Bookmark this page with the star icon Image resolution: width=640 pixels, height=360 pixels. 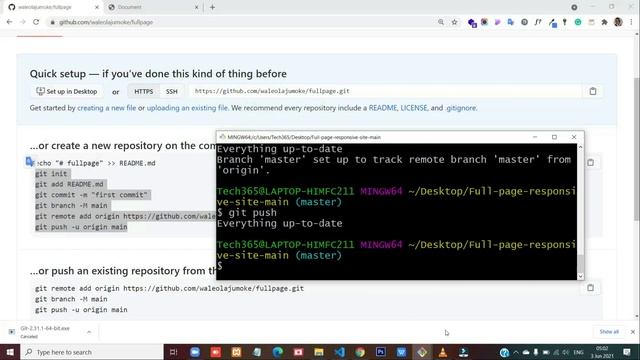(454, 22)
